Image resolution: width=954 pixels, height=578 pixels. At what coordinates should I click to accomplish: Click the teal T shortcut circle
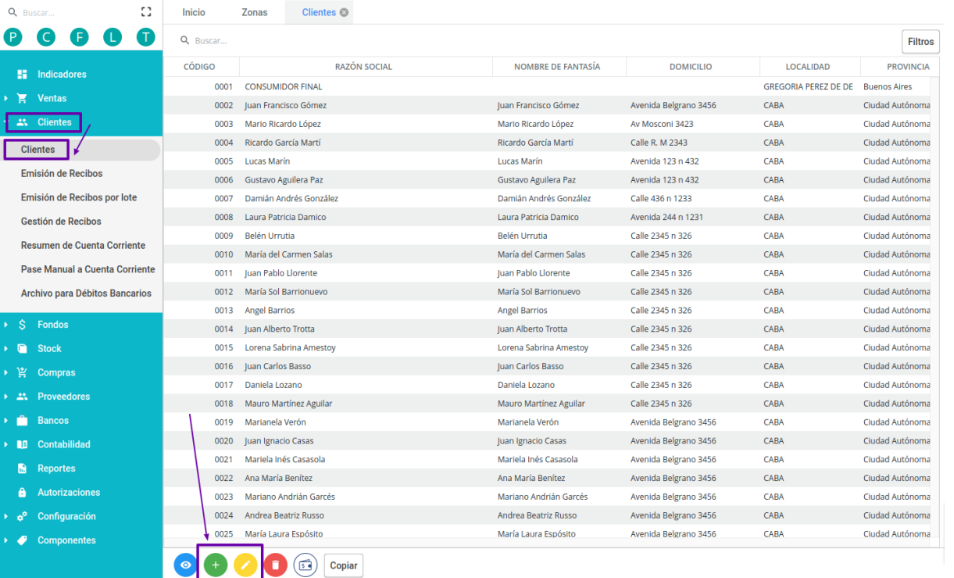145,37
